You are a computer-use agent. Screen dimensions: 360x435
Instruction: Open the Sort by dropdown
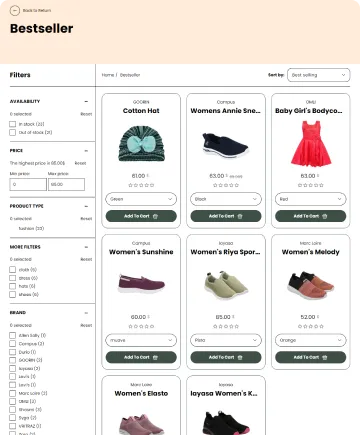point(318,75)
